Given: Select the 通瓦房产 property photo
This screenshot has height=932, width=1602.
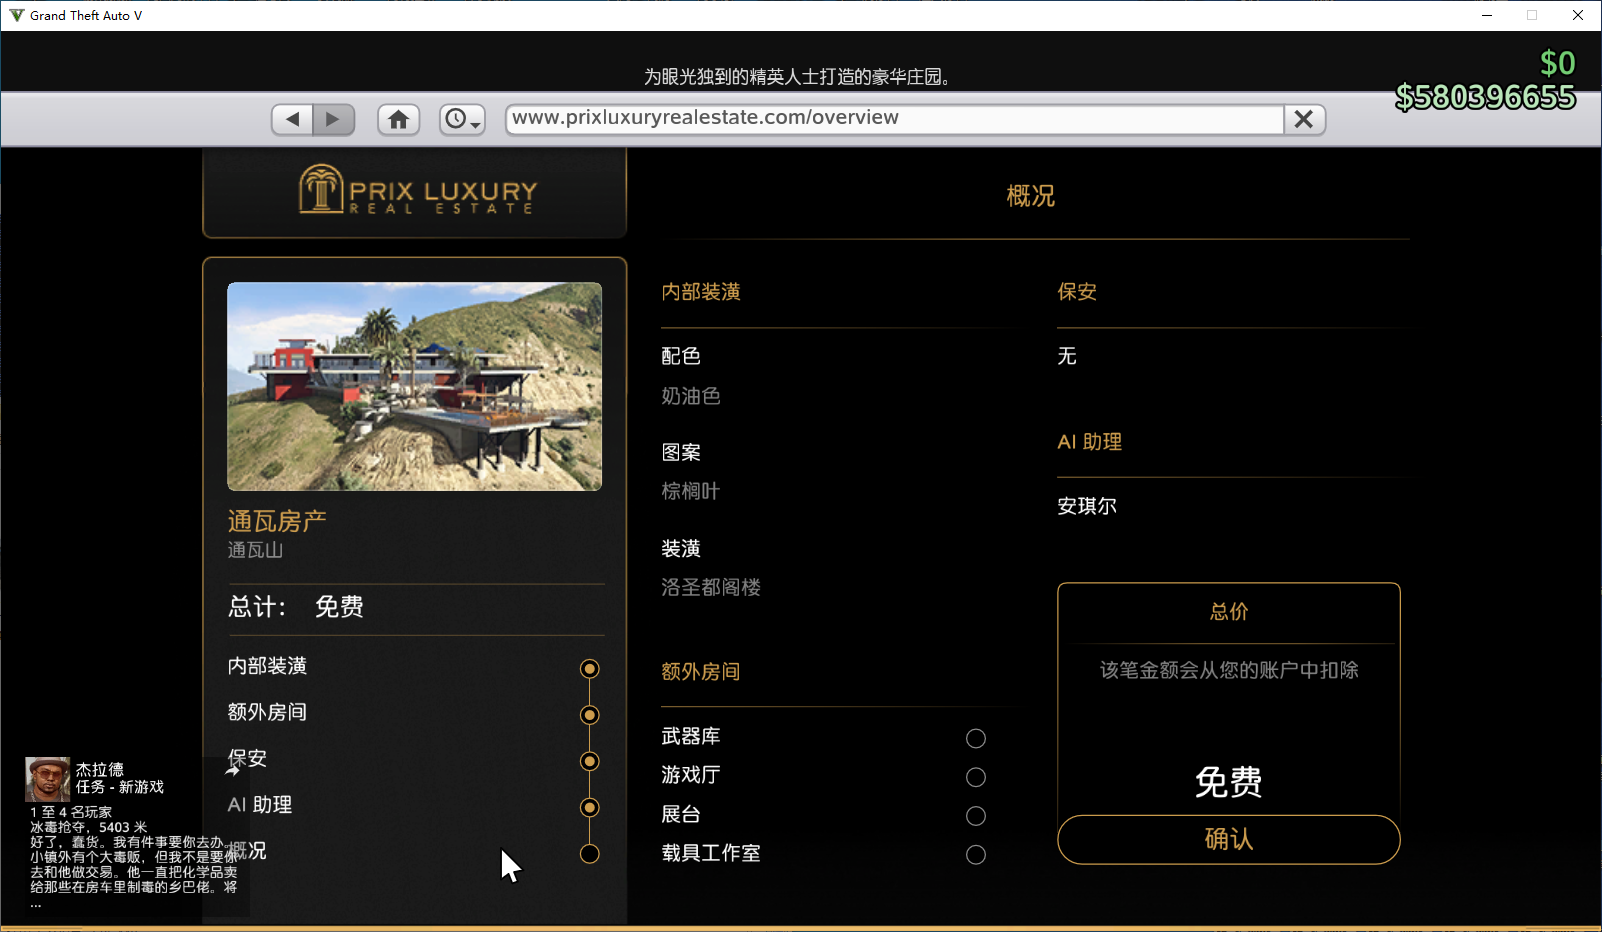Looking at the screenshot, I should click(414, 386).
